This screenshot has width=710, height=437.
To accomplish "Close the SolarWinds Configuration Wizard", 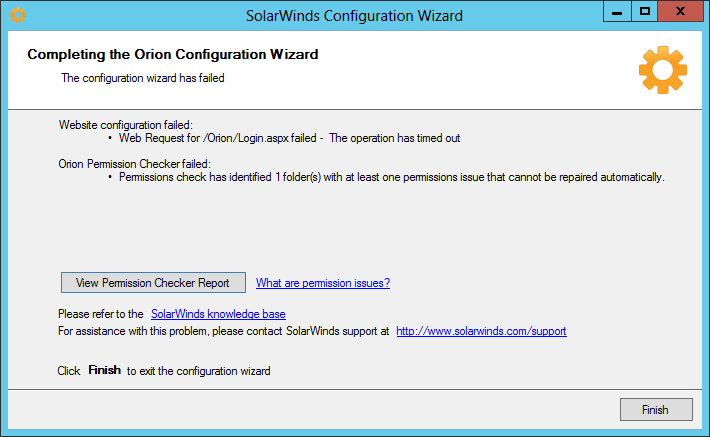I will (680, 12).
